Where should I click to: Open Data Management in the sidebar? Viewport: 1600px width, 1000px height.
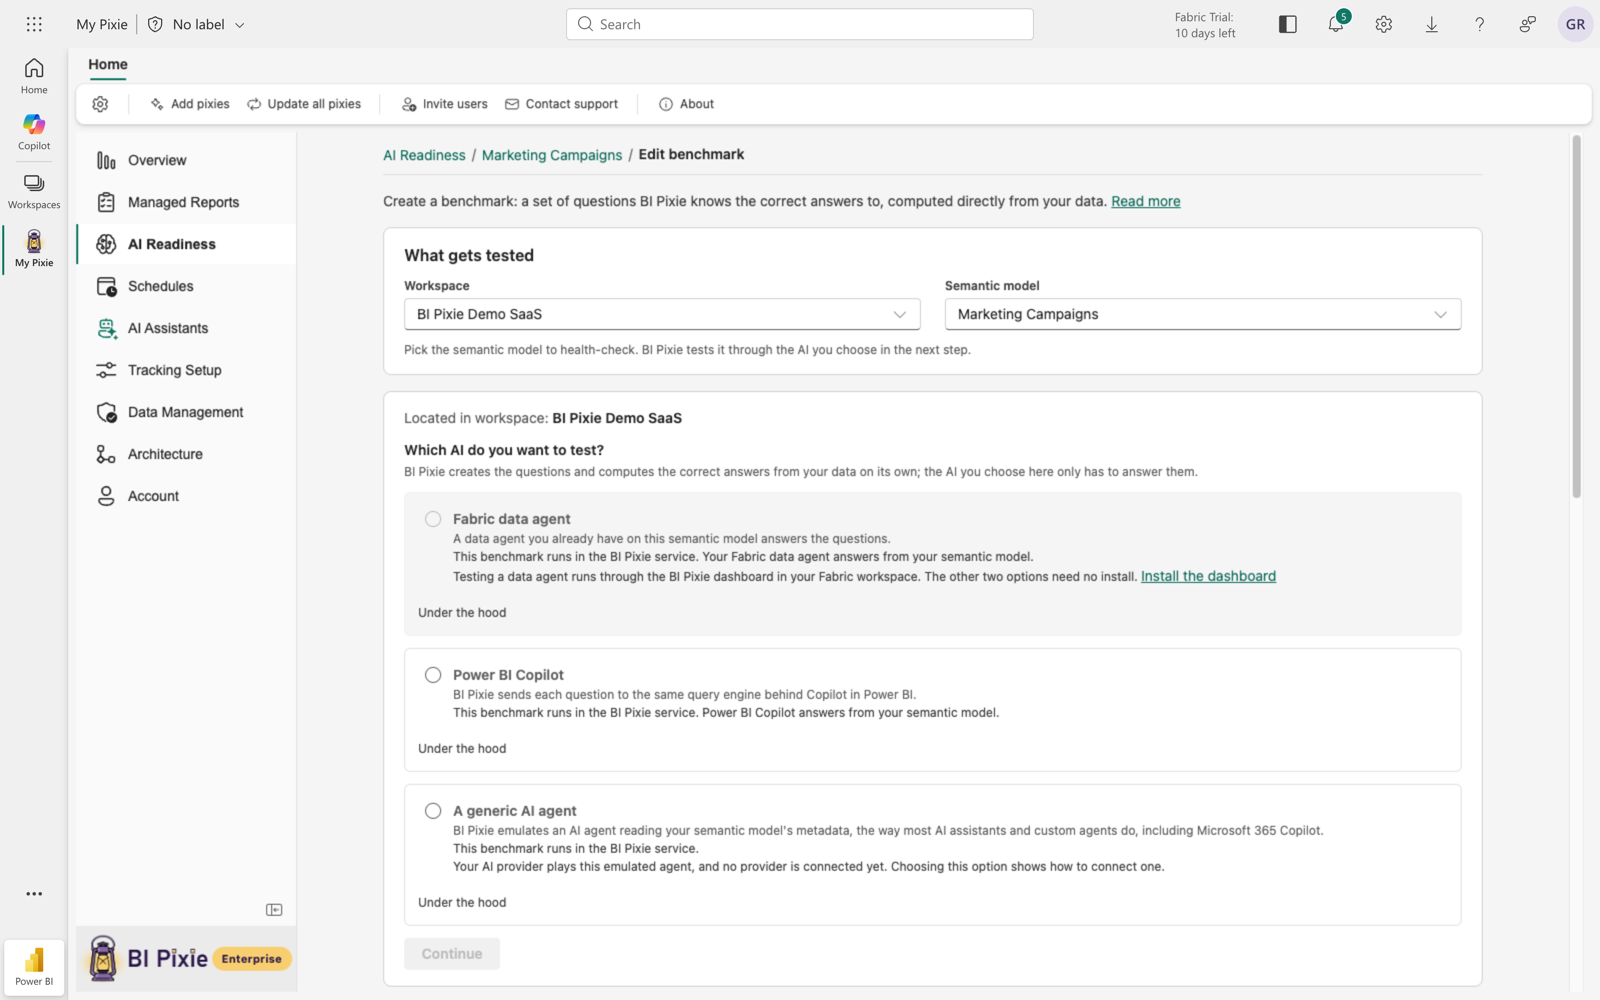tap(186, 412)
